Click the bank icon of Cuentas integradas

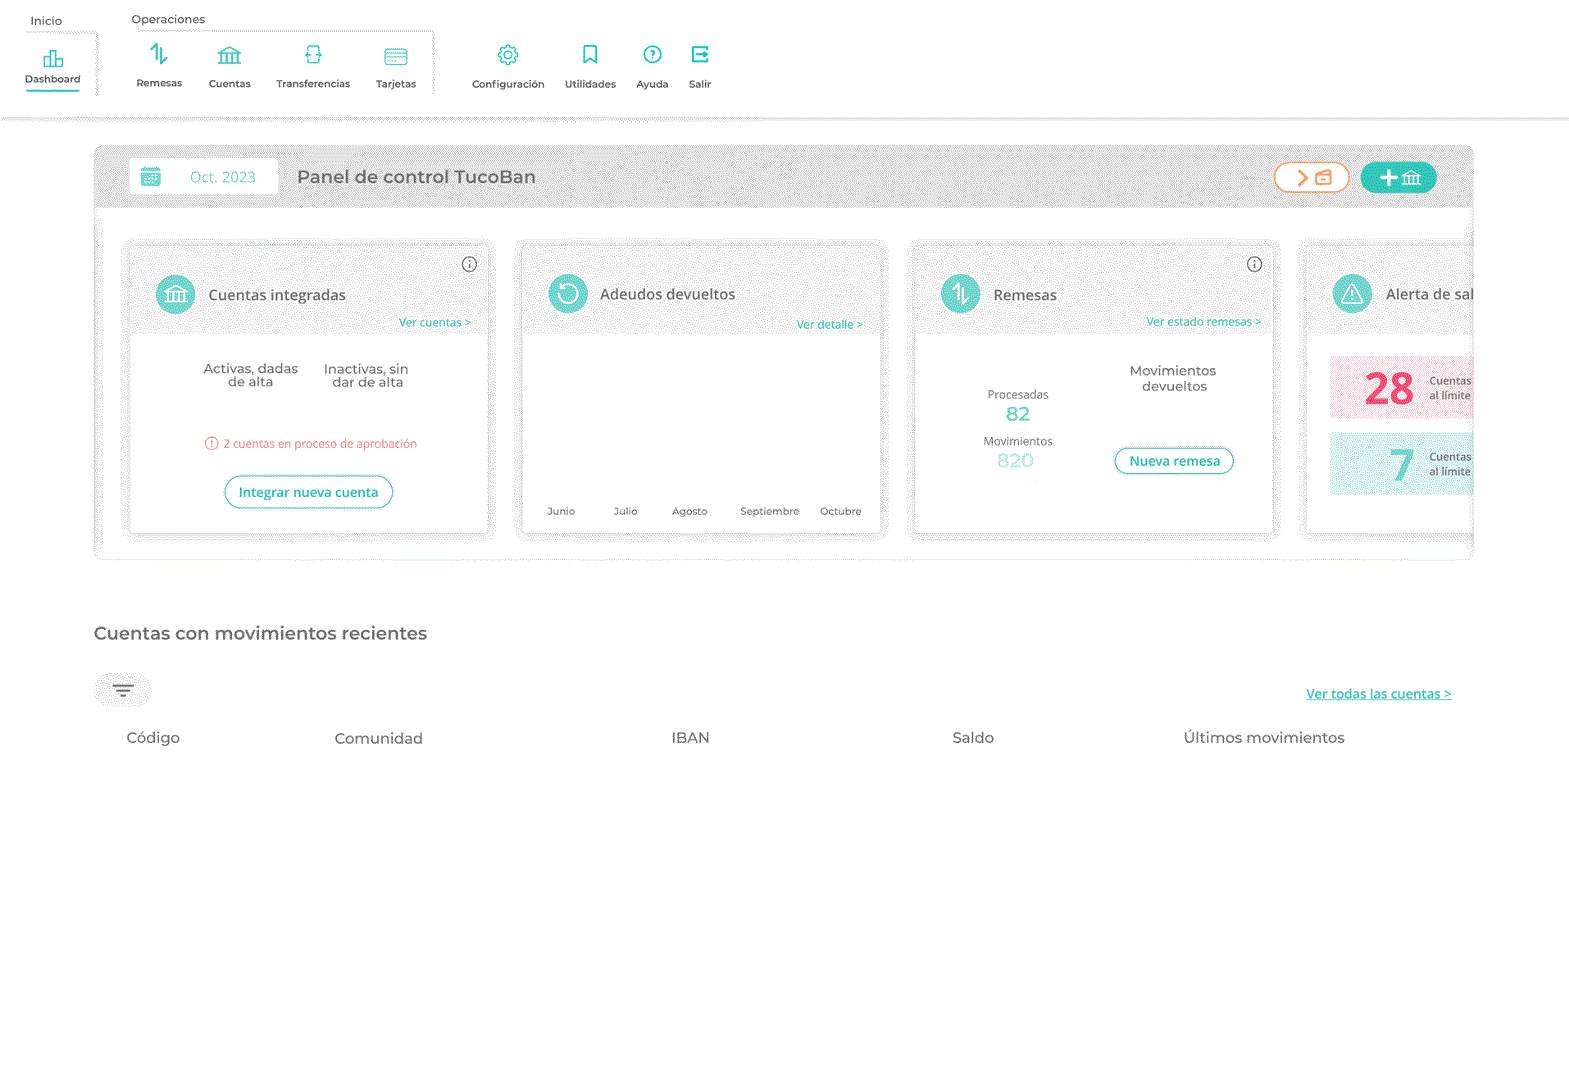176,294
